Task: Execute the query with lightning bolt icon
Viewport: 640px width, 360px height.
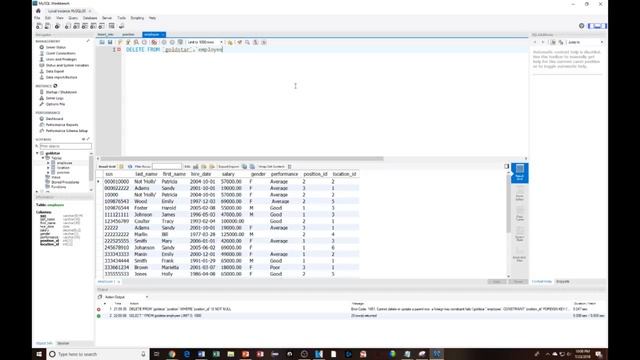Action: [x=120, y=42]
